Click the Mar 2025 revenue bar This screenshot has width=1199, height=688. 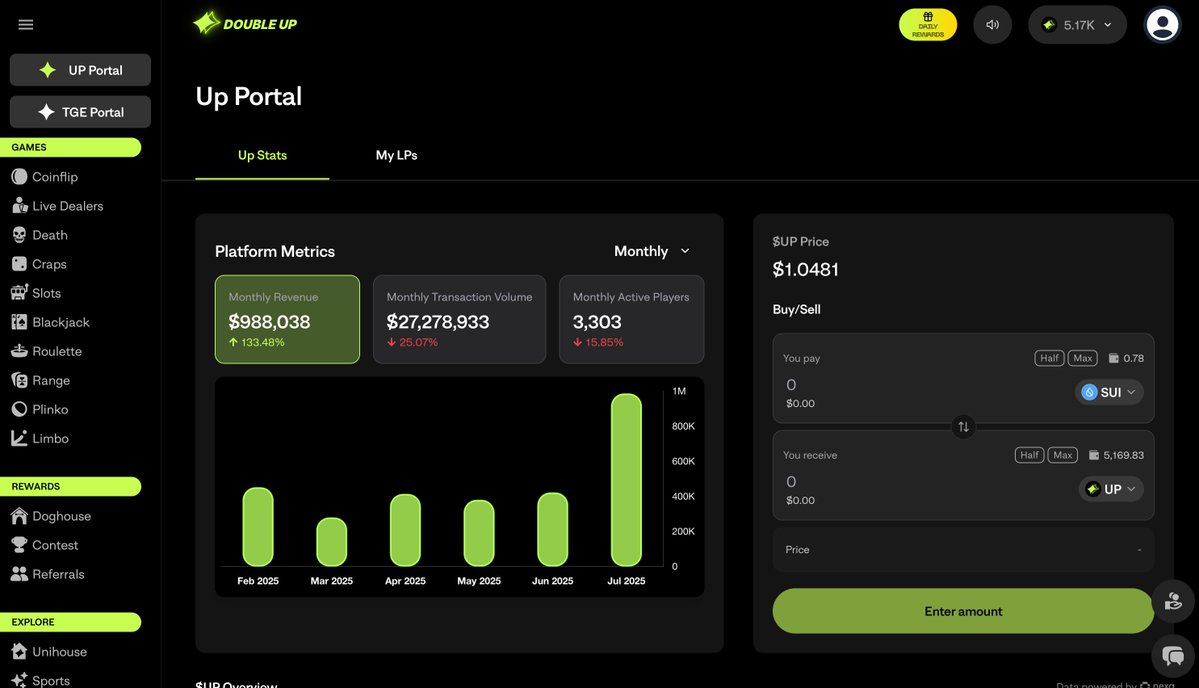331,542
